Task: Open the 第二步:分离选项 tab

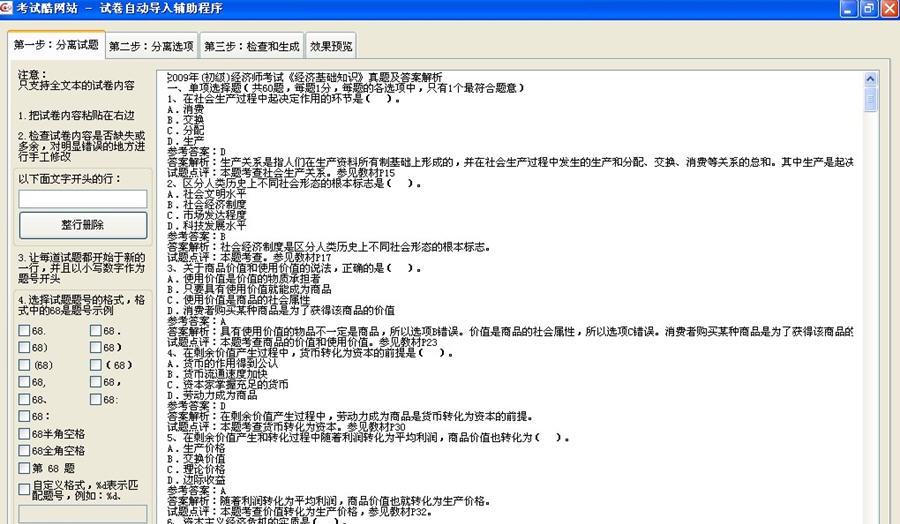Action: (x=152, y=46)
